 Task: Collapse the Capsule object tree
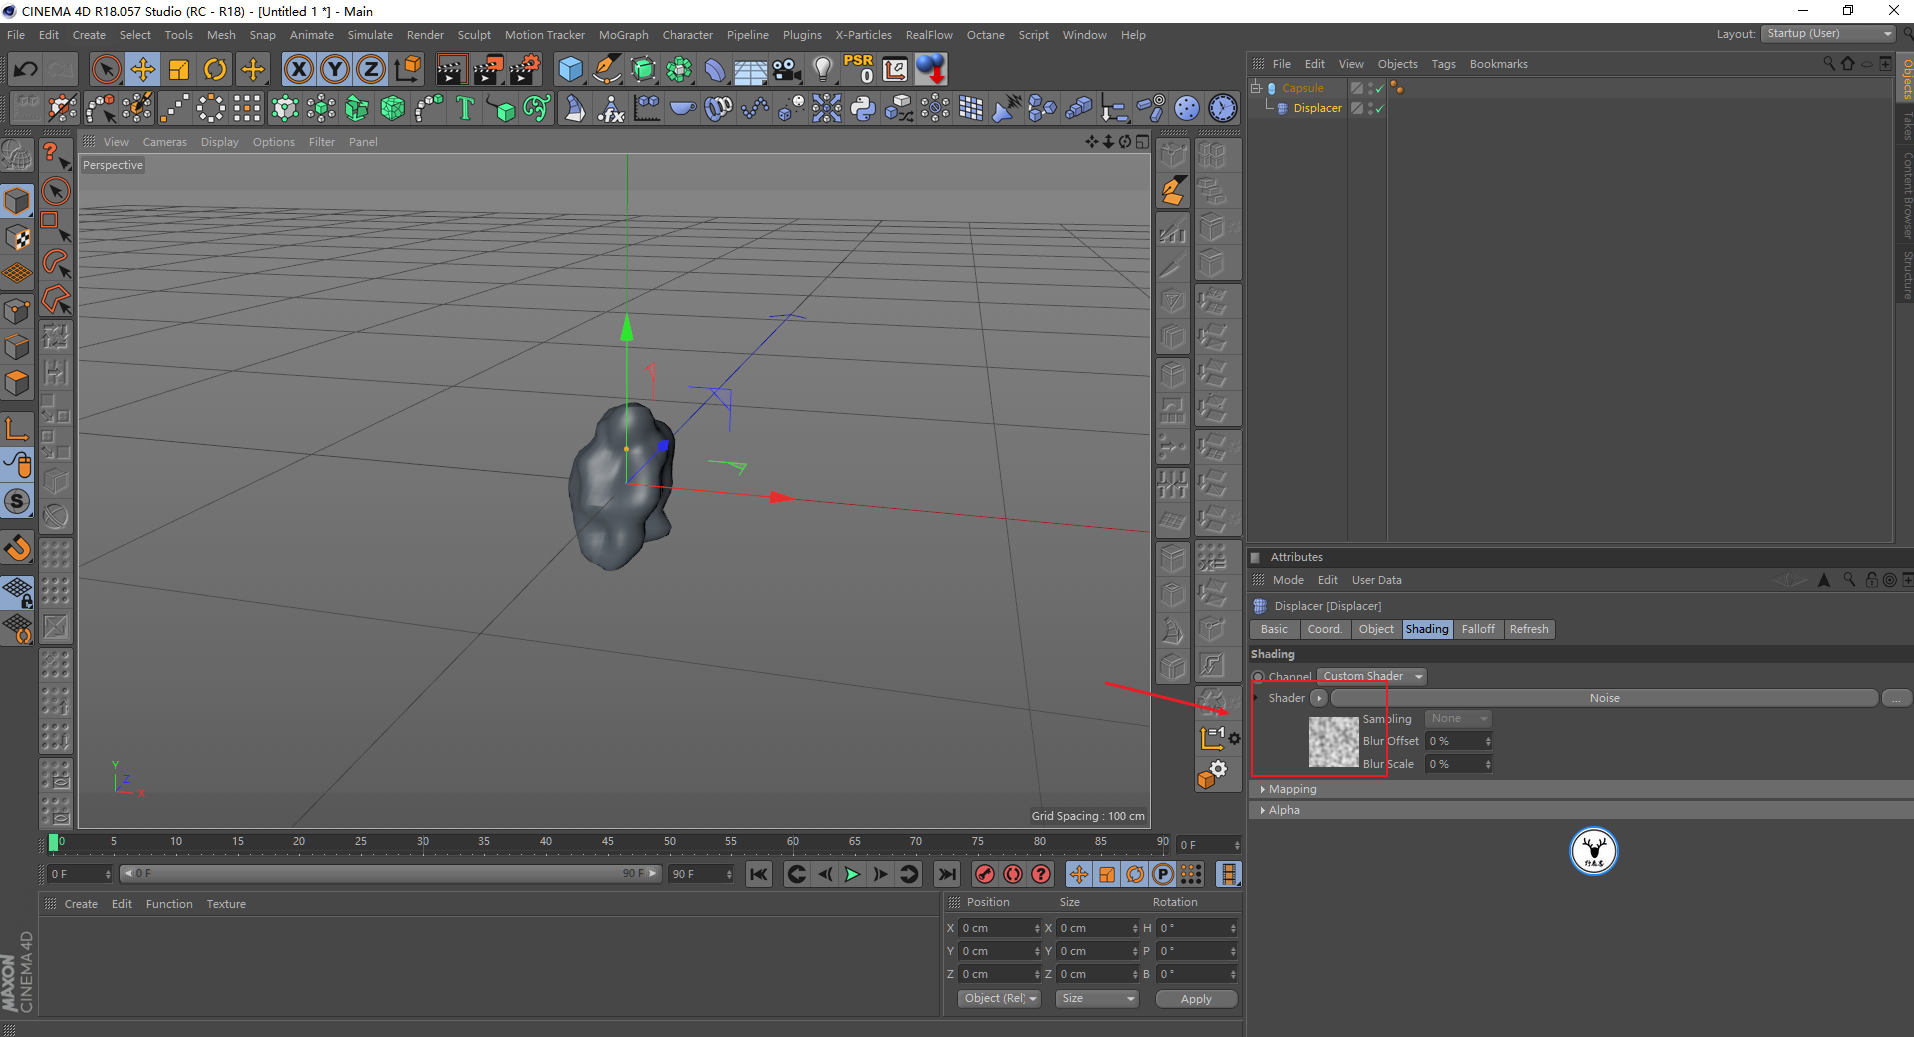[x=1255, y=88]
